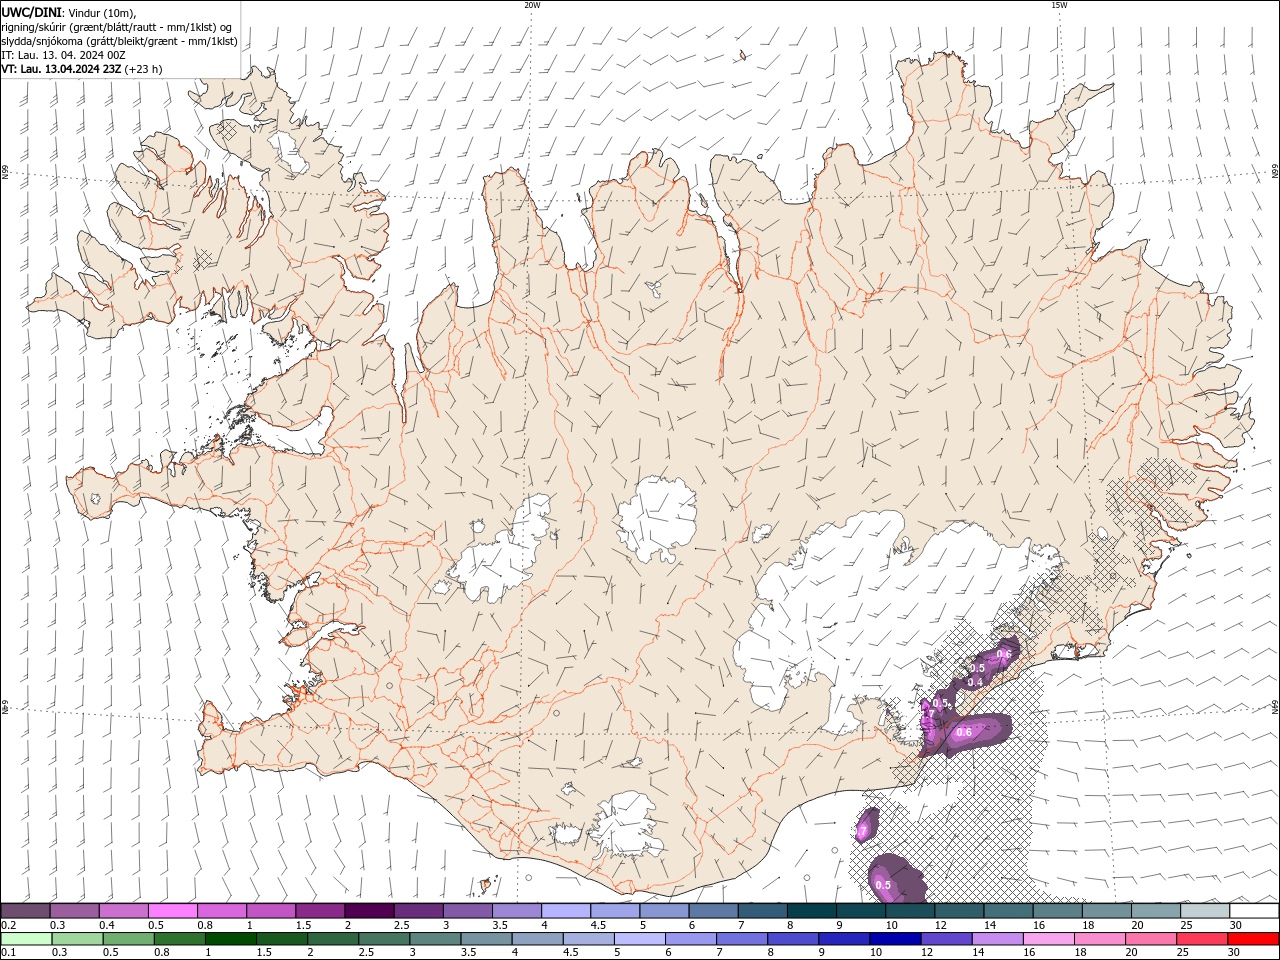The image size is (1280, 960).
Task: Click the '15W' longitude label
Action: [1059, 5]
